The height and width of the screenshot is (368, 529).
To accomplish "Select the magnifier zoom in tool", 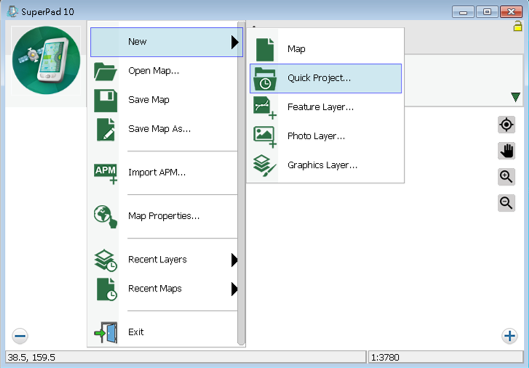I will [506, 177].
